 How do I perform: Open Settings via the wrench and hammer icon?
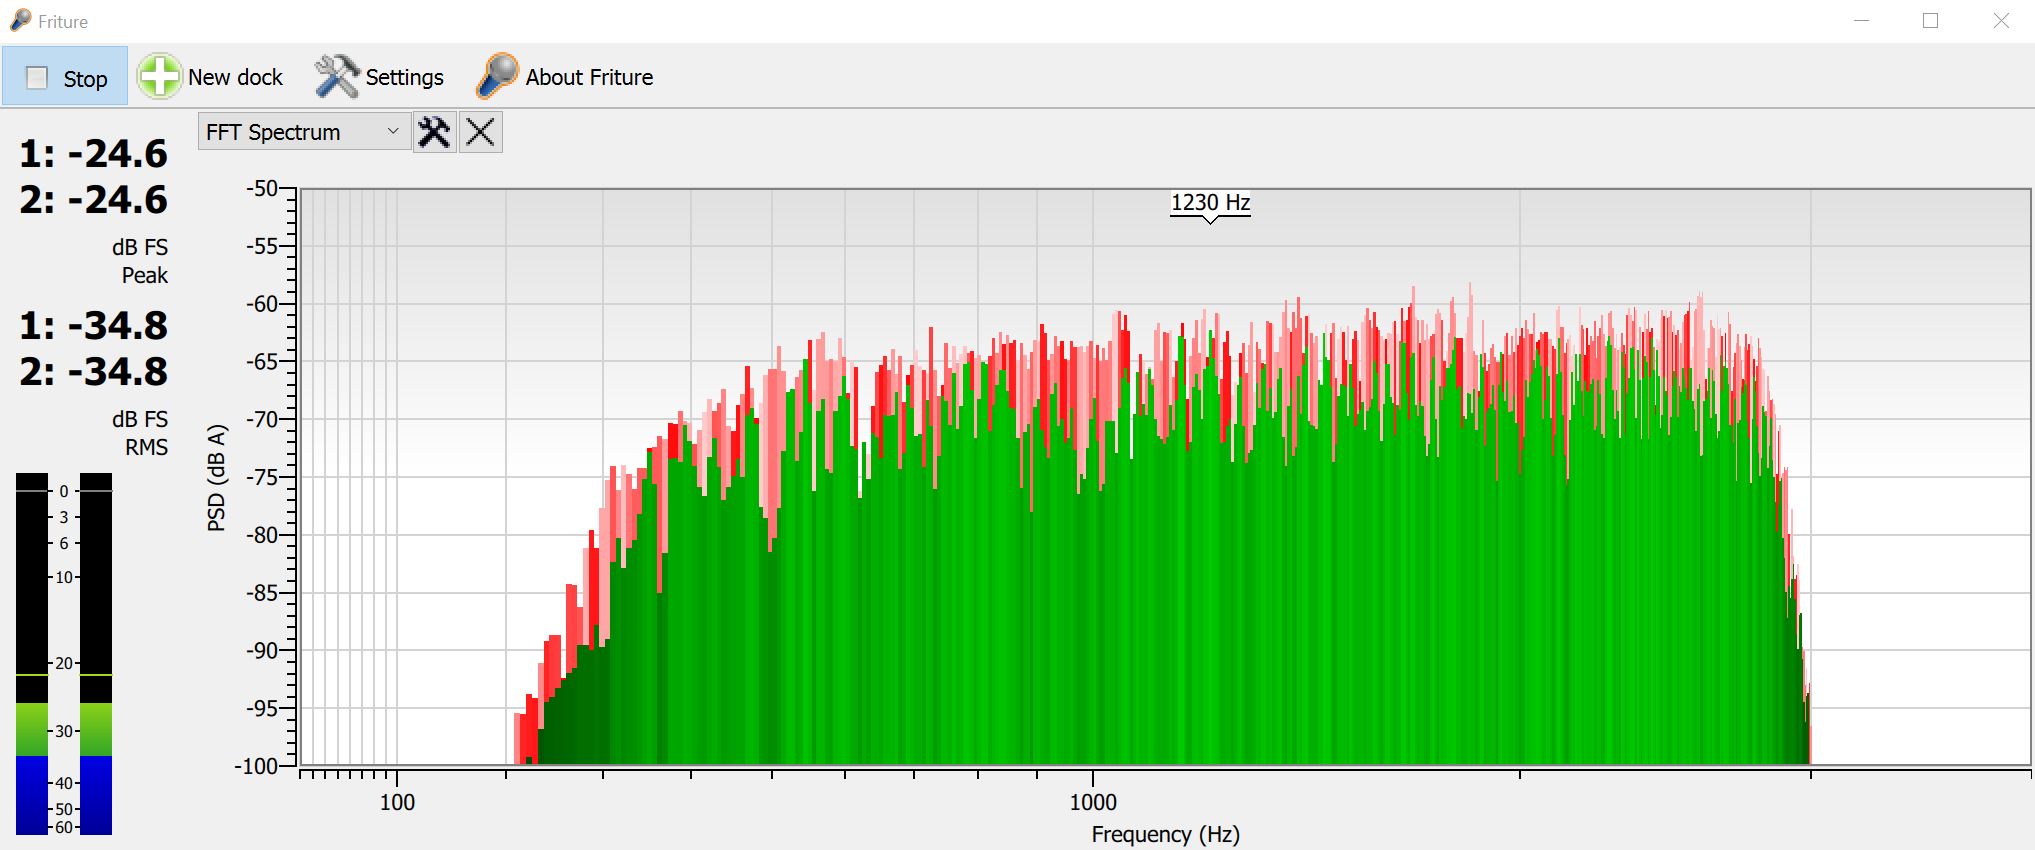(x=336, y=76)
